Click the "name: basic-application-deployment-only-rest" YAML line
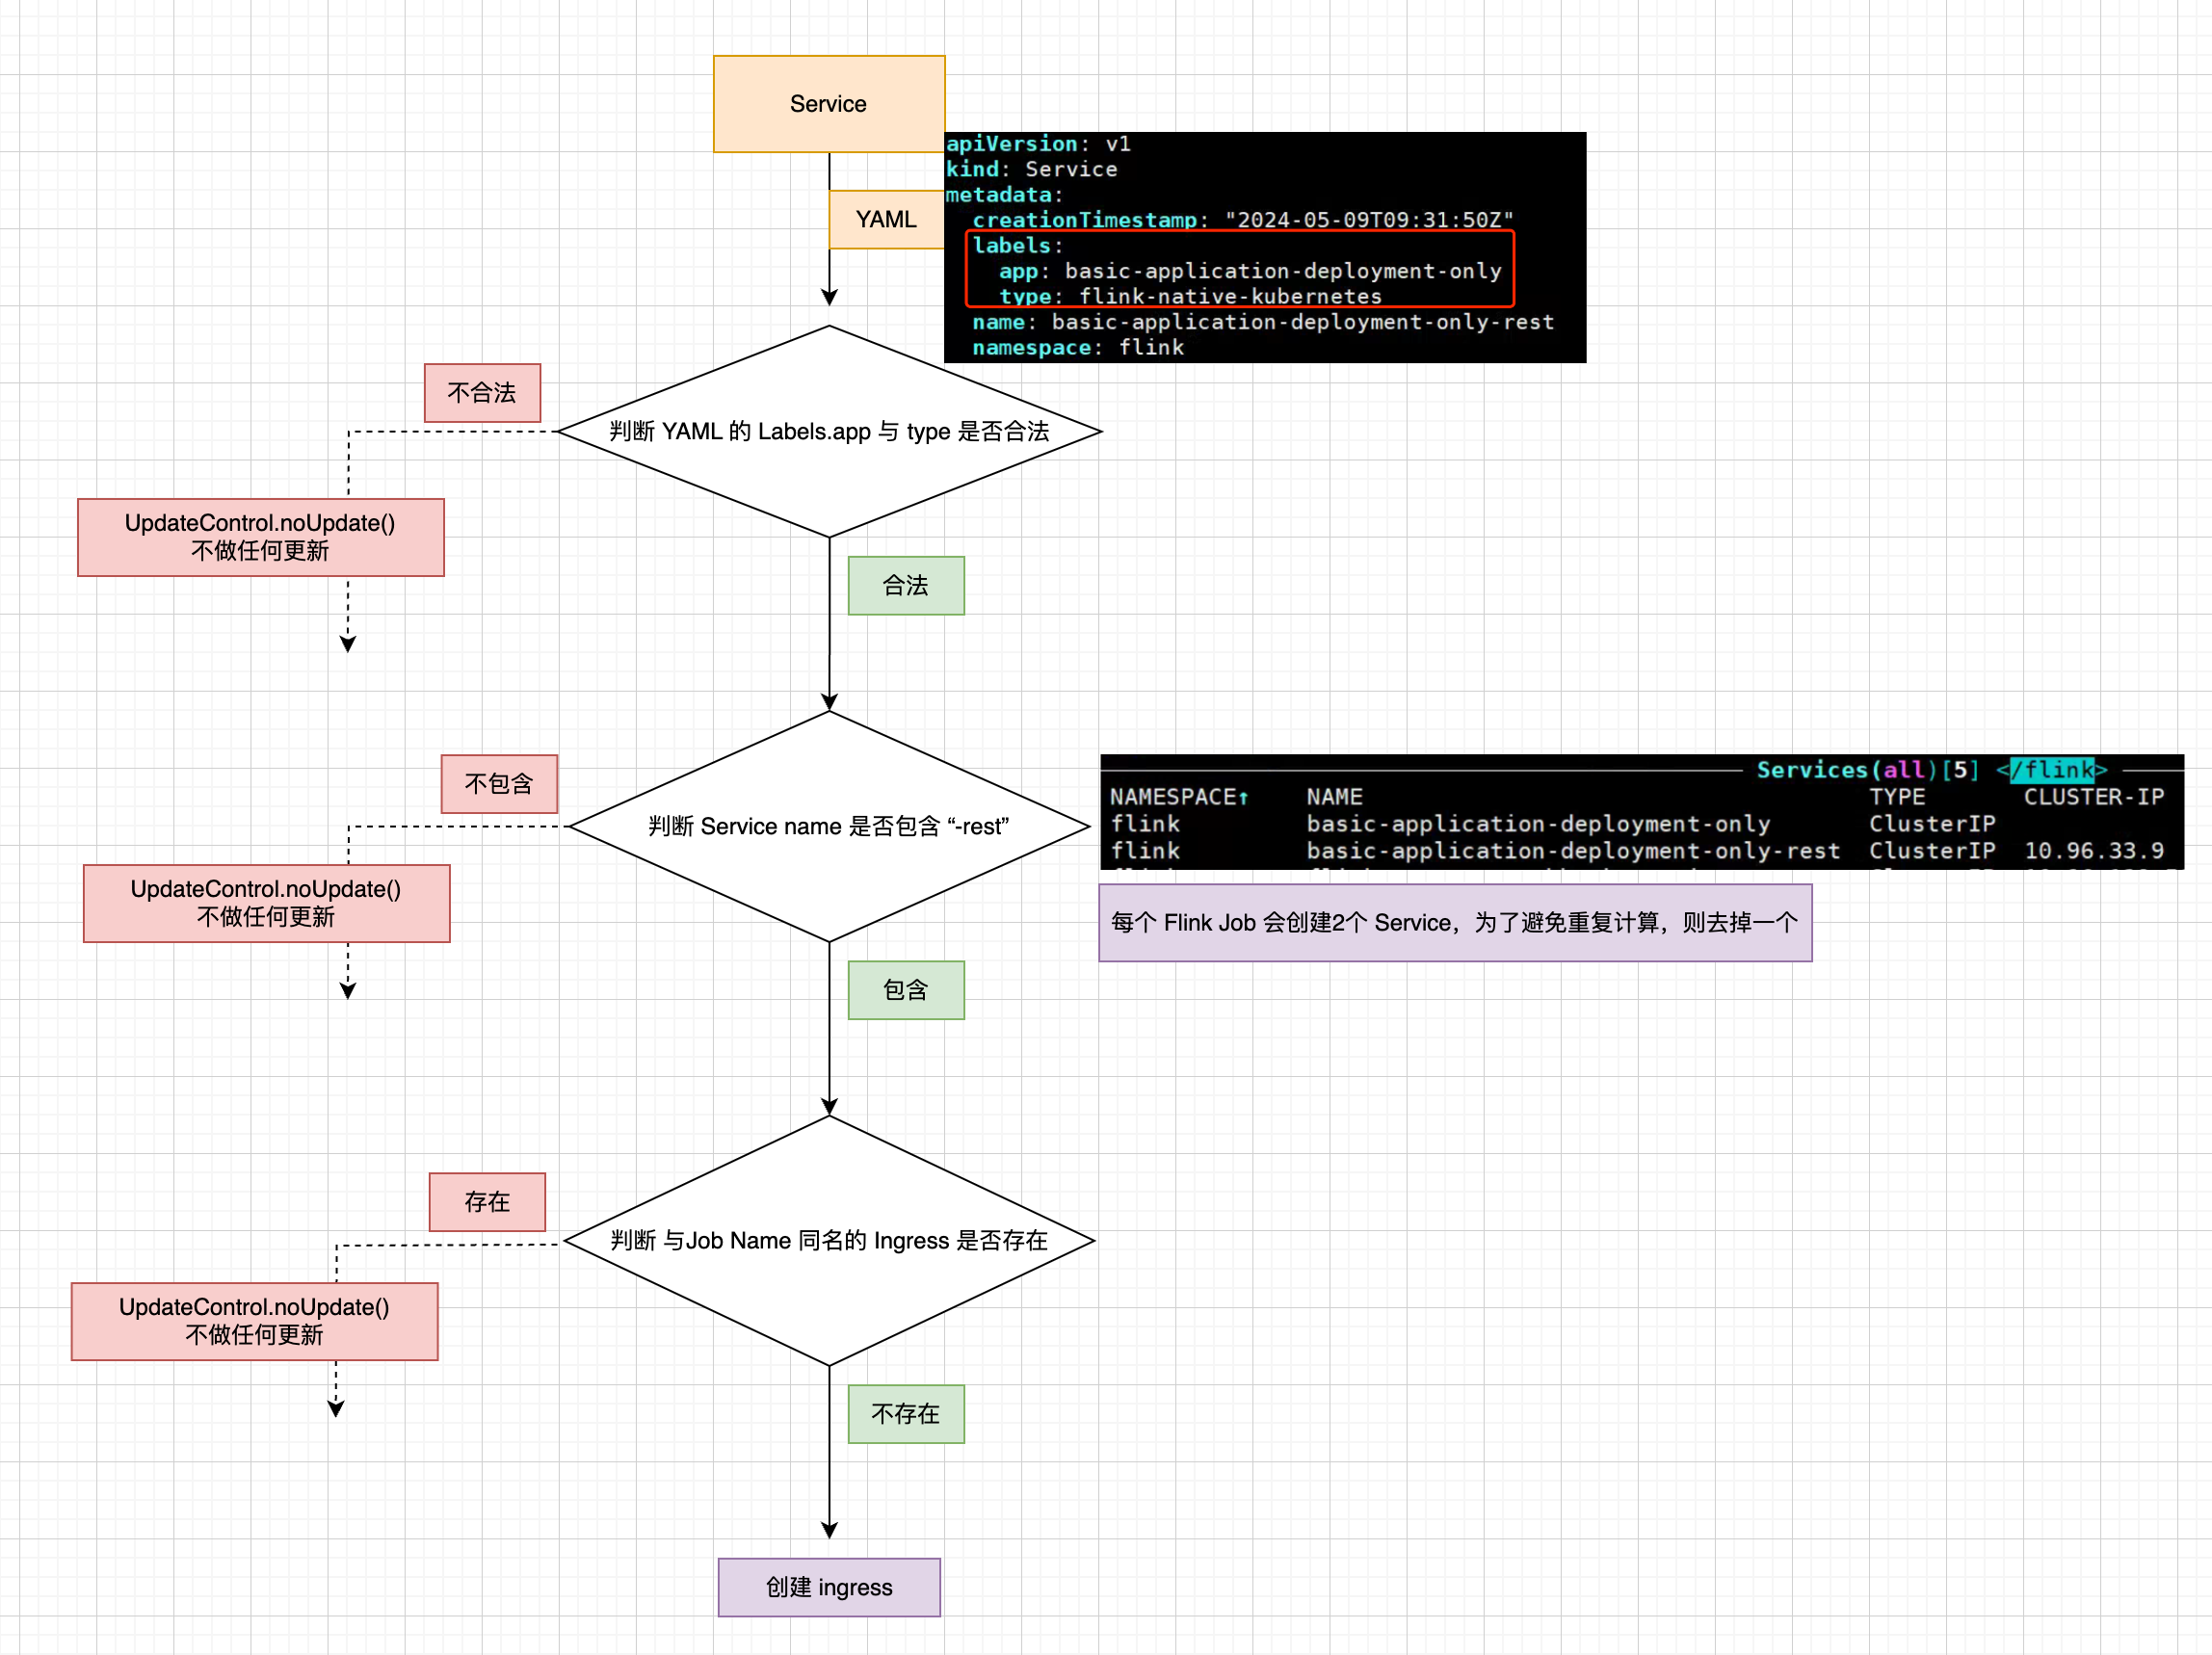Screen dimensions: 2212x1655 click(1263, 322)
